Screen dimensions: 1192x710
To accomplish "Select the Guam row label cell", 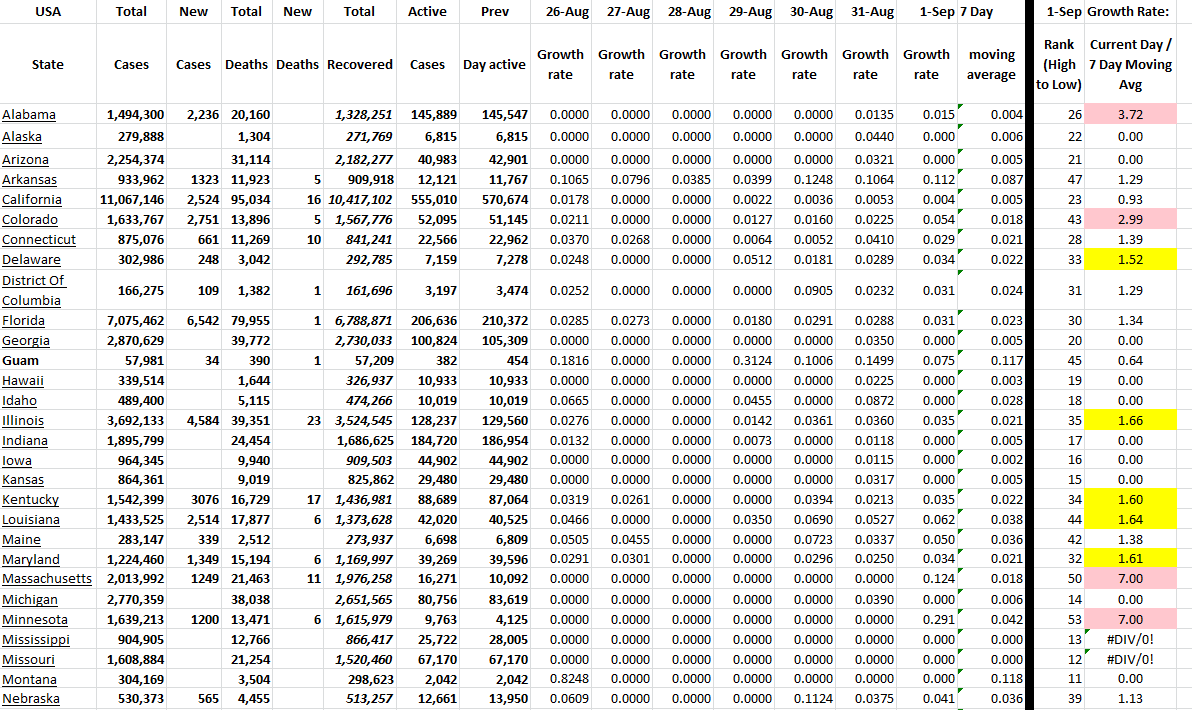I will [x=20, y=360].
